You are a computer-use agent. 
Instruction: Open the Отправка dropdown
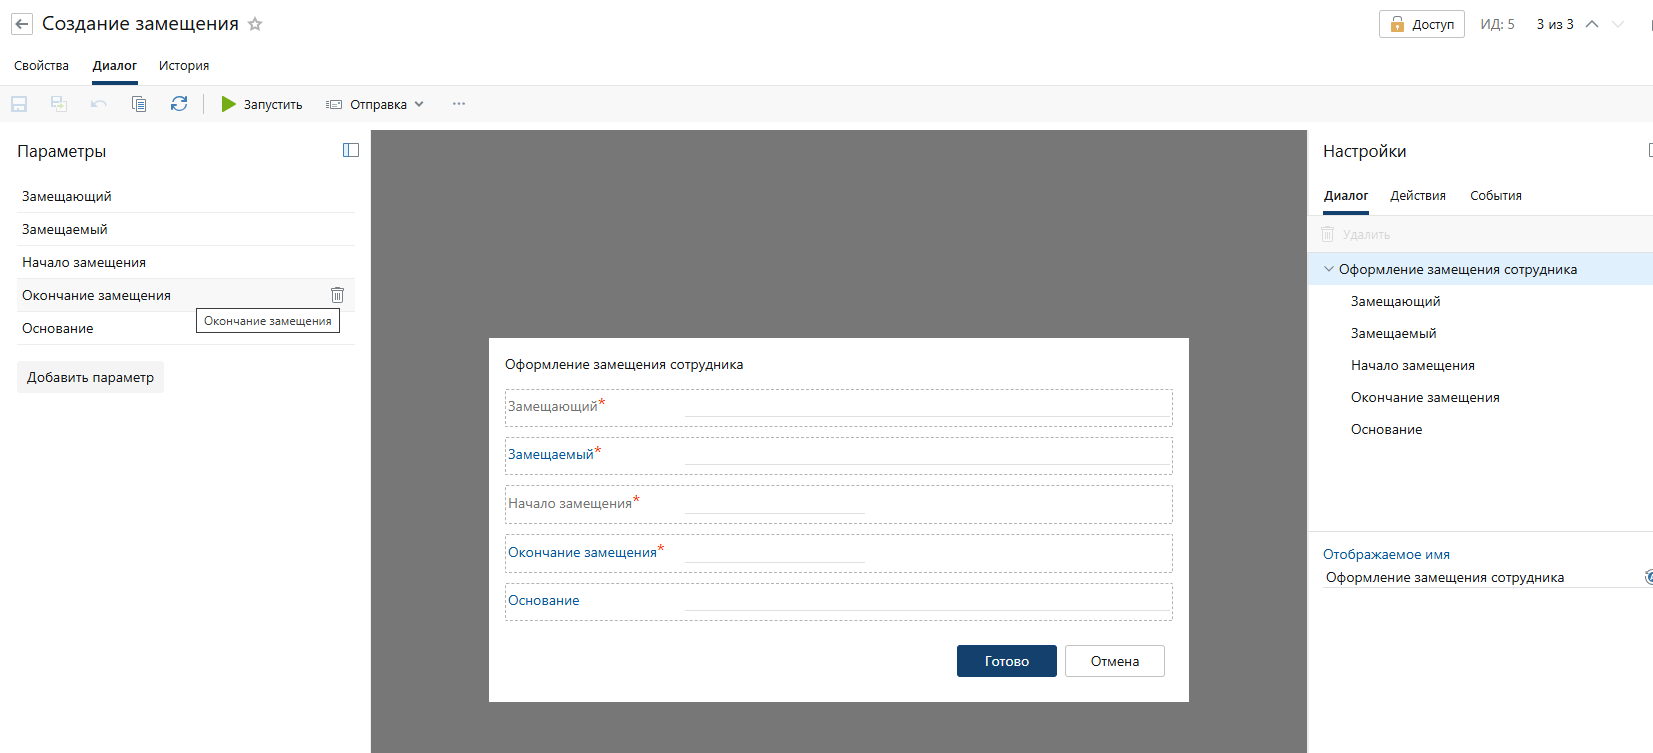coord(376,104)
